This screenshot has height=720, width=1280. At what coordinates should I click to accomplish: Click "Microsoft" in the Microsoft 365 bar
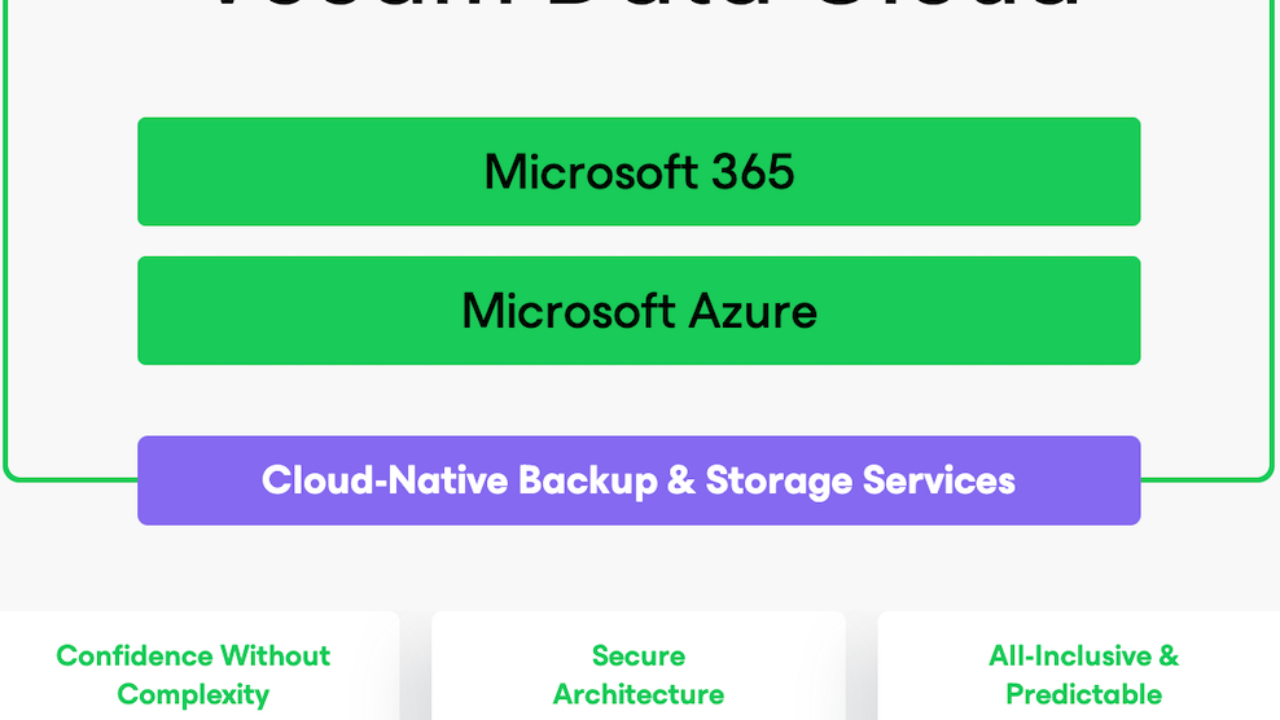point(592,172)
